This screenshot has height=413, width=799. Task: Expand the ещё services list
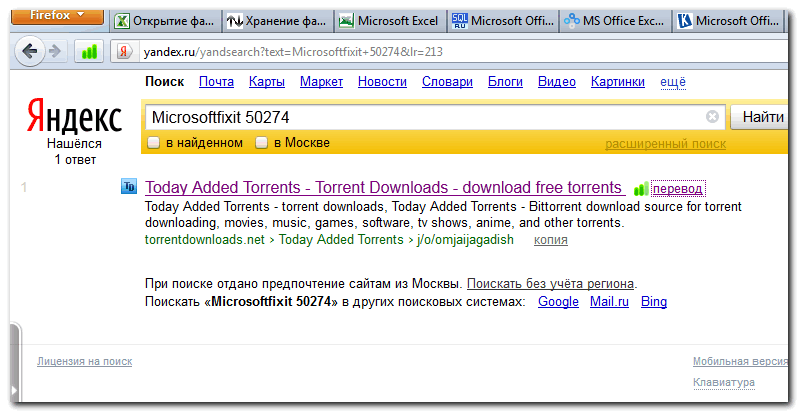(673, 82)
